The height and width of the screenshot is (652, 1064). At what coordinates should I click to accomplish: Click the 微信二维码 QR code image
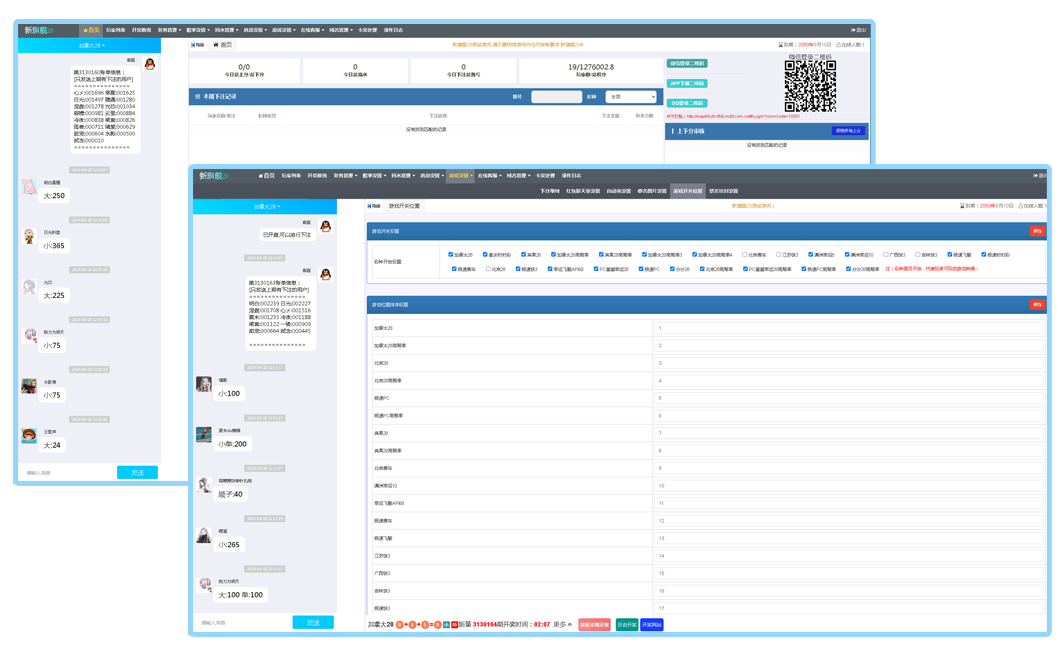(809, 87)
